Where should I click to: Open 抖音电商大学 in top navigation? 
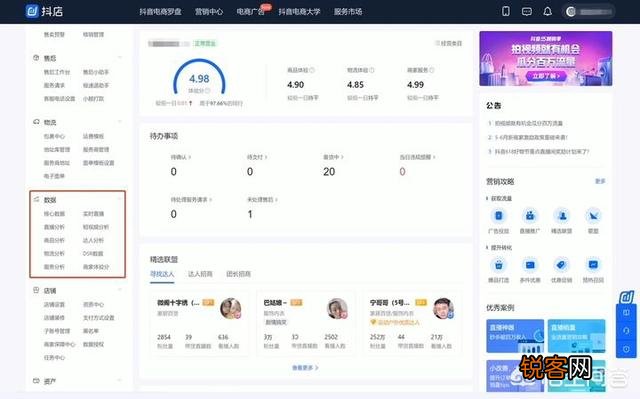299,12
